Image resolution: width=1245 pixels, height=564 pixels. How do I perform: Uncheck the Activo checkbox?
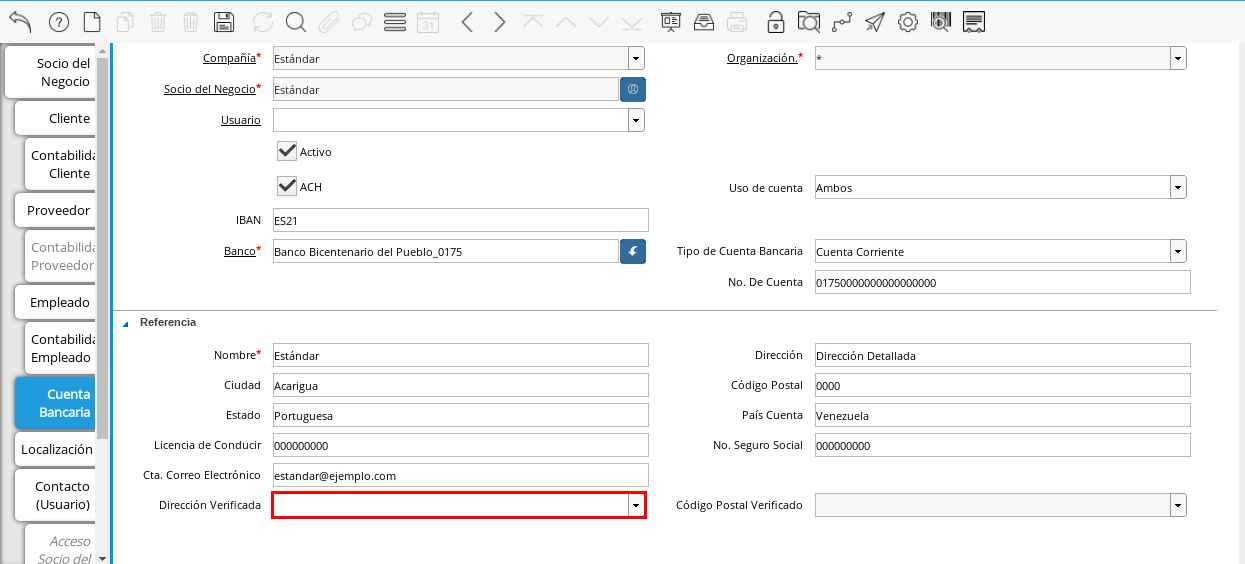(x=288, y=151)
